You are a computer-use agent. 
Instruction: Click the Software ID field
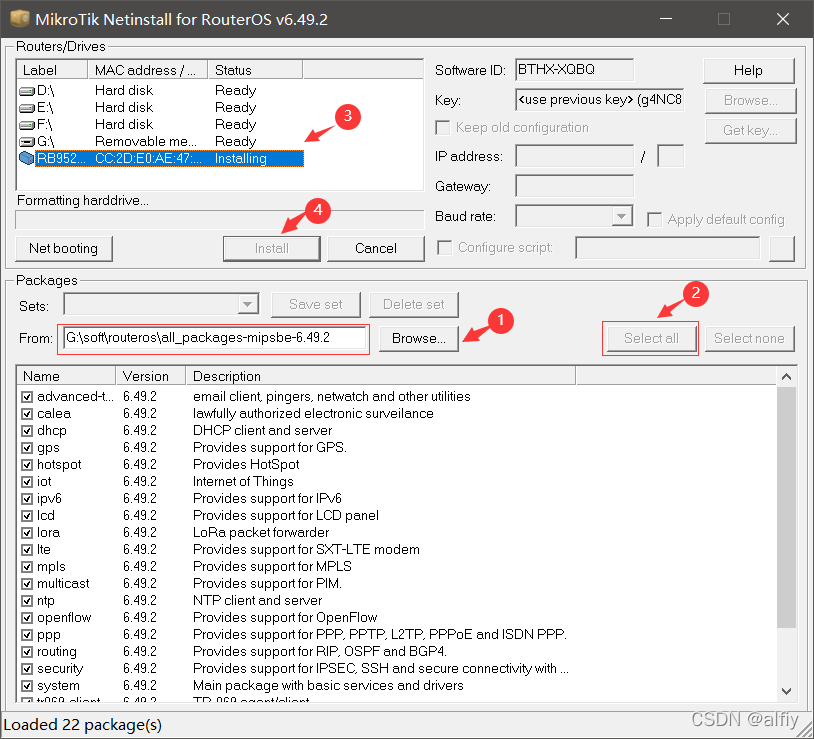pos(574,70)
